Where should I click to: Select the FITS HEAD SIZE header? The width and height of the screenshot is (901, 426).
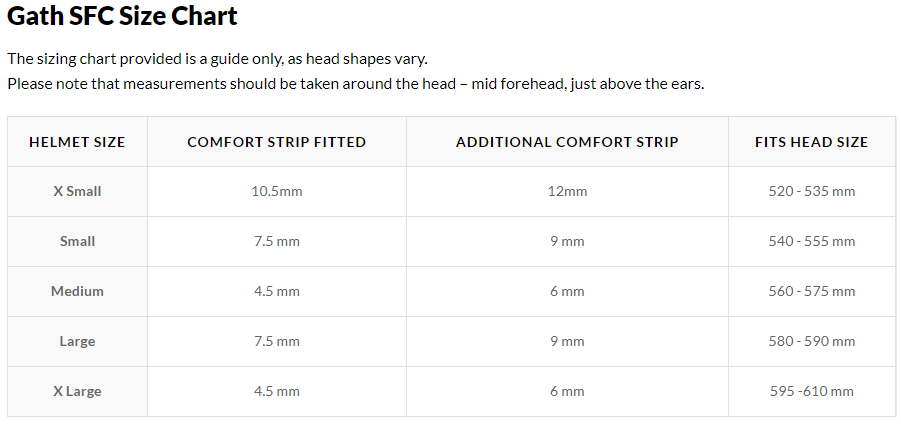click(811, 142)
